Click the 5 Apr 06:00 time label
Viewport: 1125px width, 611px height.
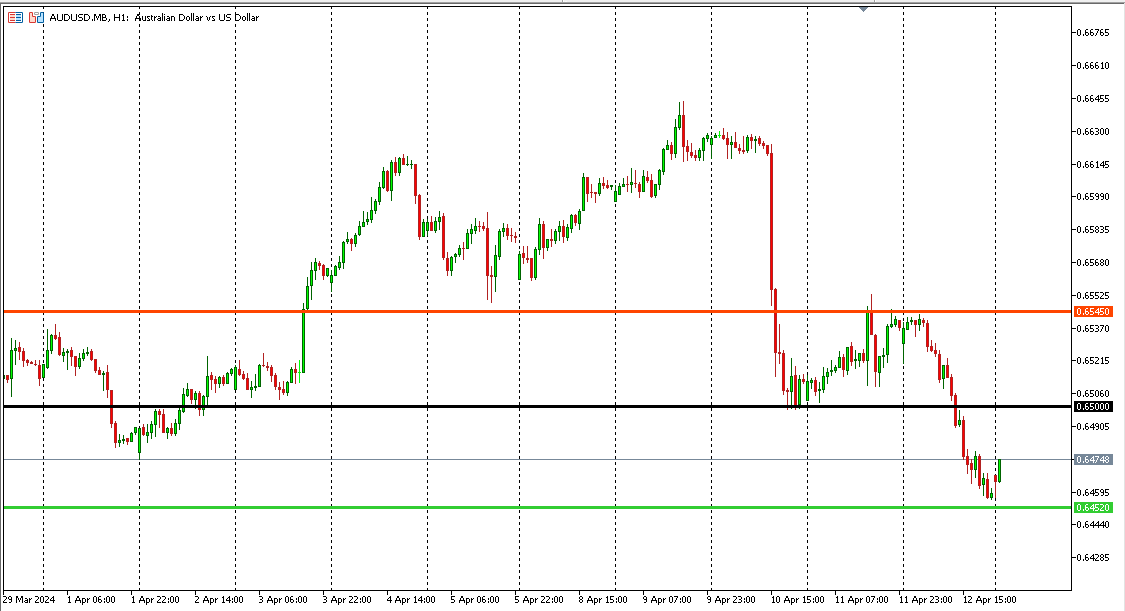475,600
